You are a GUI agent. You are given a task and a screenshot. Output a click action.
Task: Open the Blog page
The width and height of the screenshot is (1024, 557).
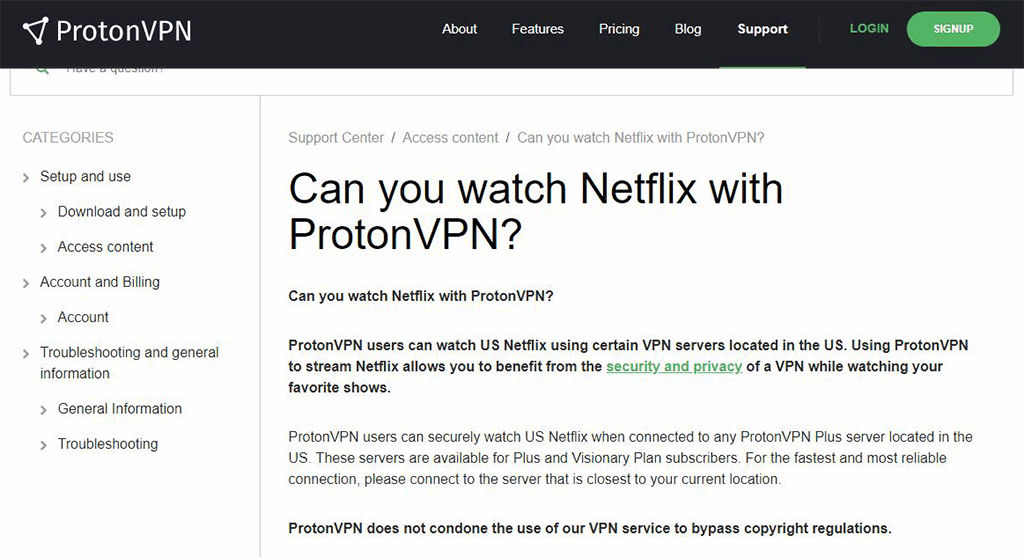(x=688, y=29)
